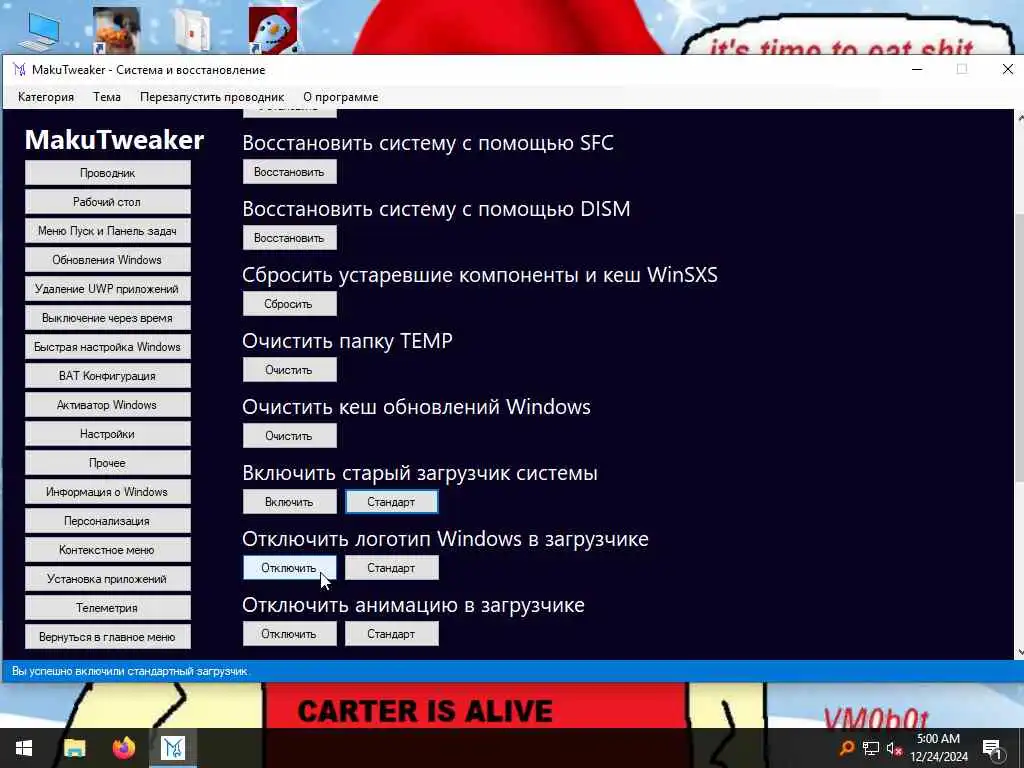Click Сбросить for WinSXS cache
This screenshot has width=1024, height=768.
pos(289,304)
